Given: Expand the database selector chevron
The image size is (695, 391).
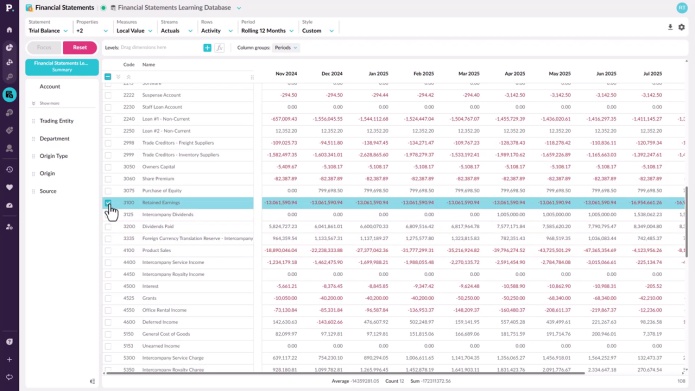Looking at the screenshot, I should point(239,8).
